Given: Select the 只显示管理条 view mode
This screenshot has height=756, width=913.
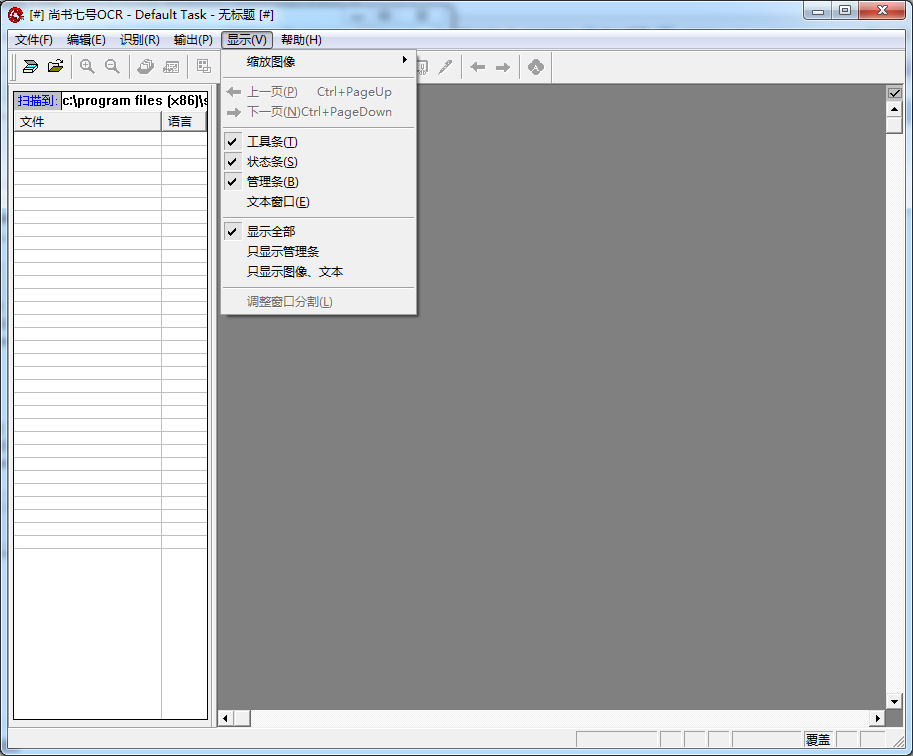Looking at the screenshot, I should tap(319, 252).
